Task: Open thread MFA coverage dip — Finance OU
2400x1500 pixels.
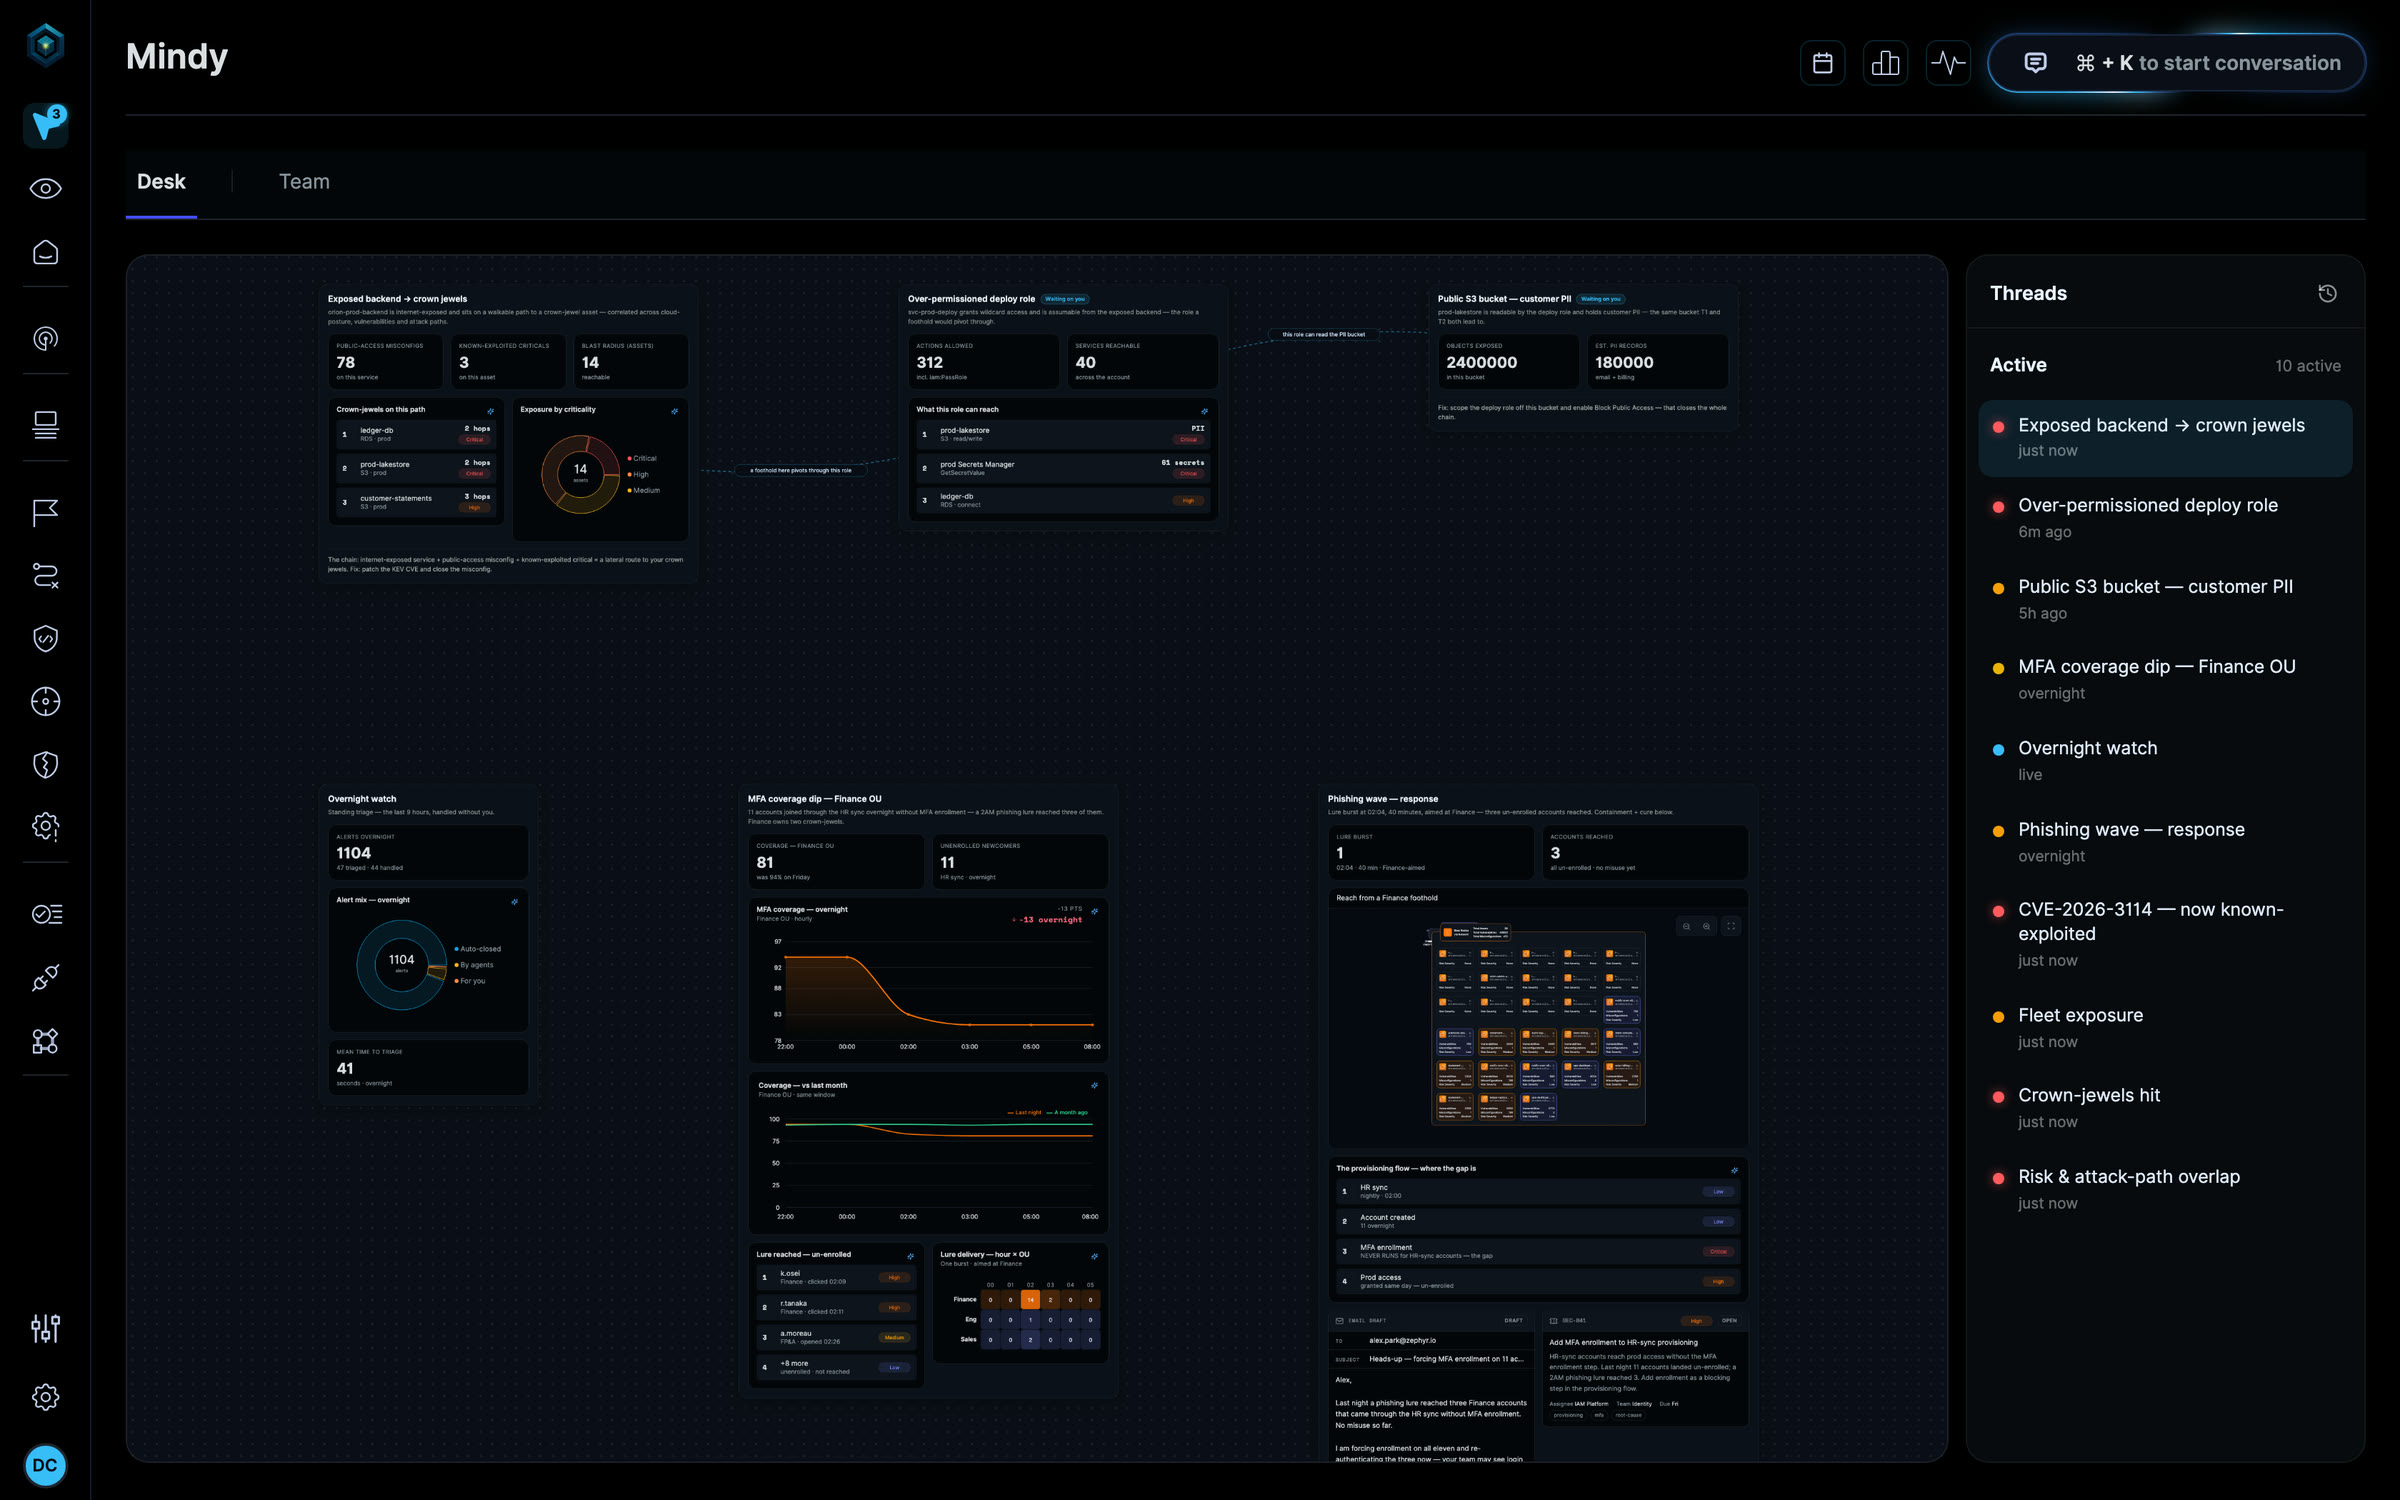Action: tap(2165, 679)
